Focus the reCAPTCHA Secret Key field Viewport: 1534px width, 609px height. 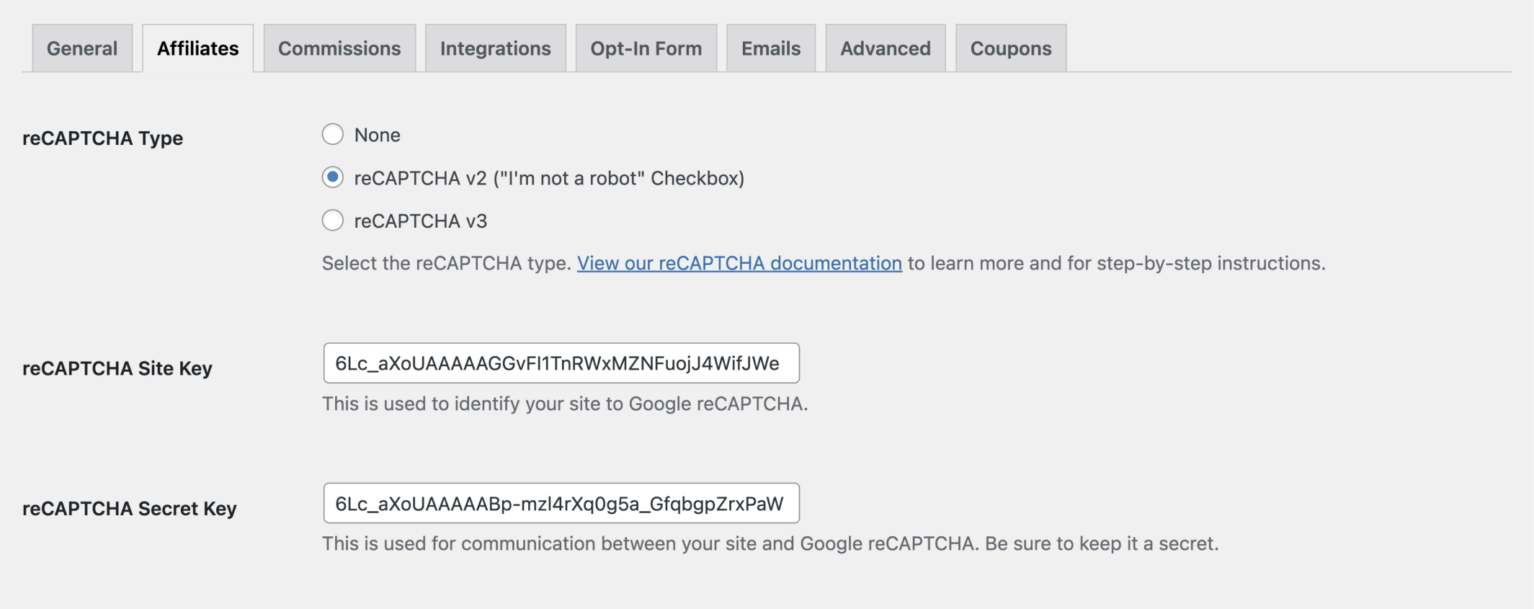point(560,503)
